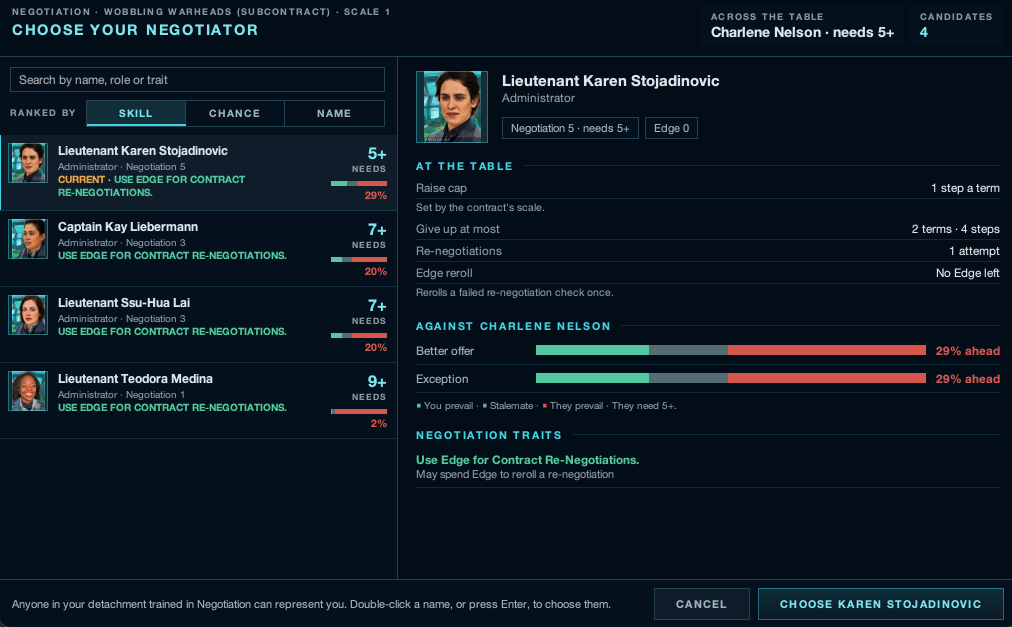Click '29% ahead' beside Exception
The height and width of the screenshot is (627, 1012).
pyautogui.click(x=967, y=379)
